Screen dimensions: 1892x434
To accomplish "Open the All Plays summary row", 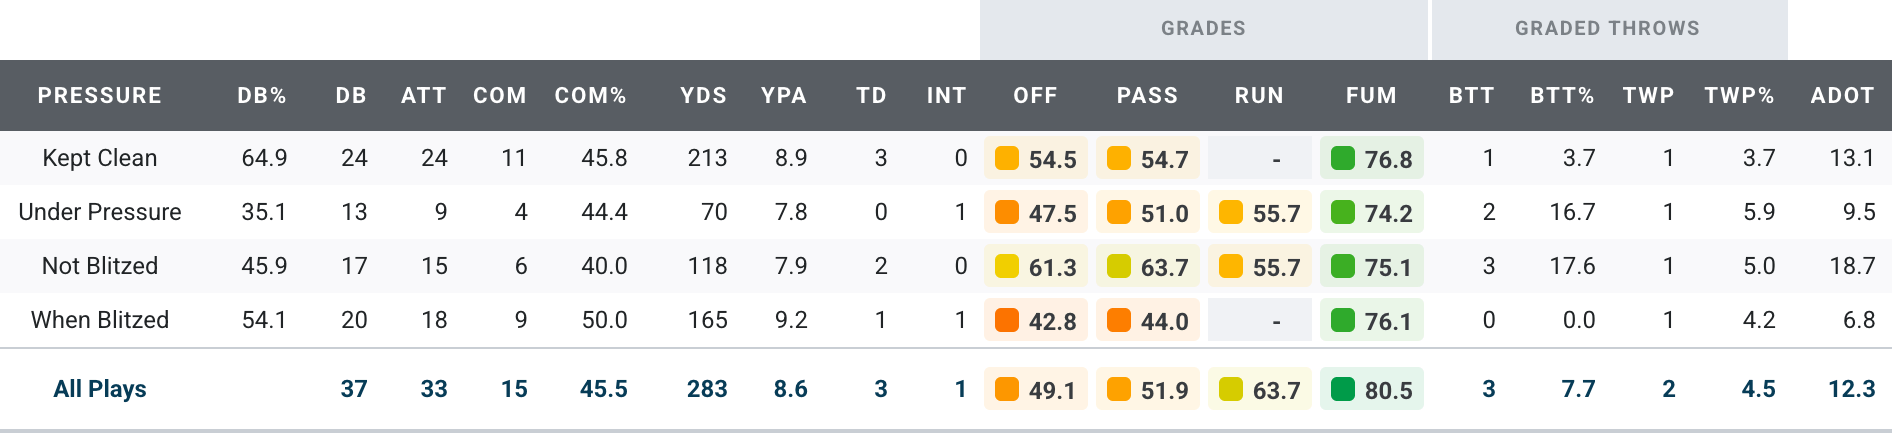I will coord(100,389).
